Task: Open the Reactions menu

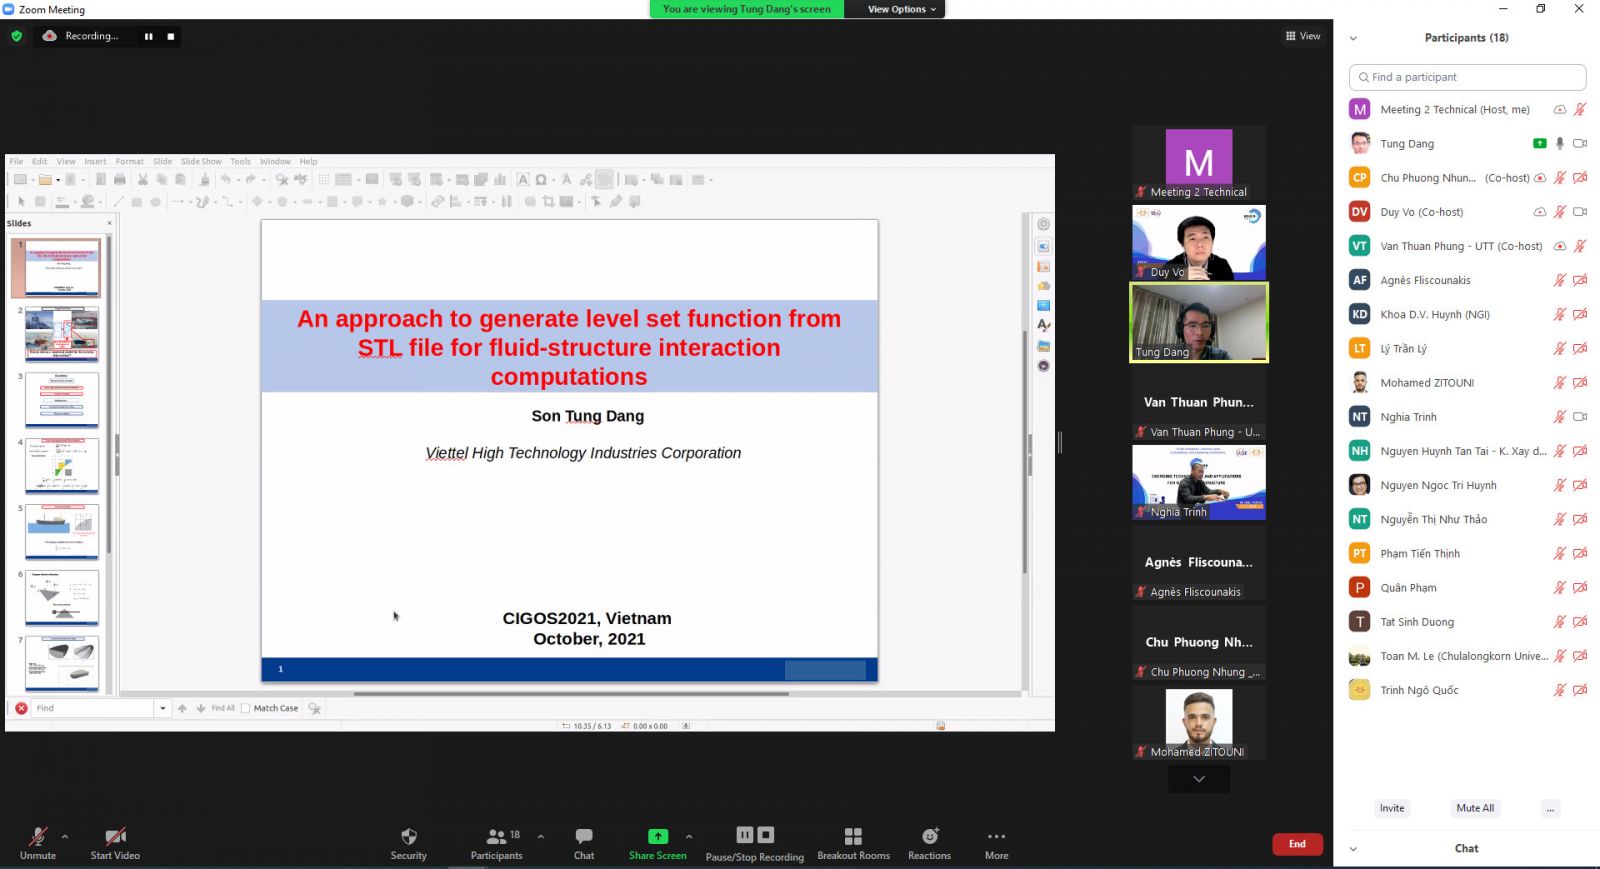Action: (x=929, y=837)
